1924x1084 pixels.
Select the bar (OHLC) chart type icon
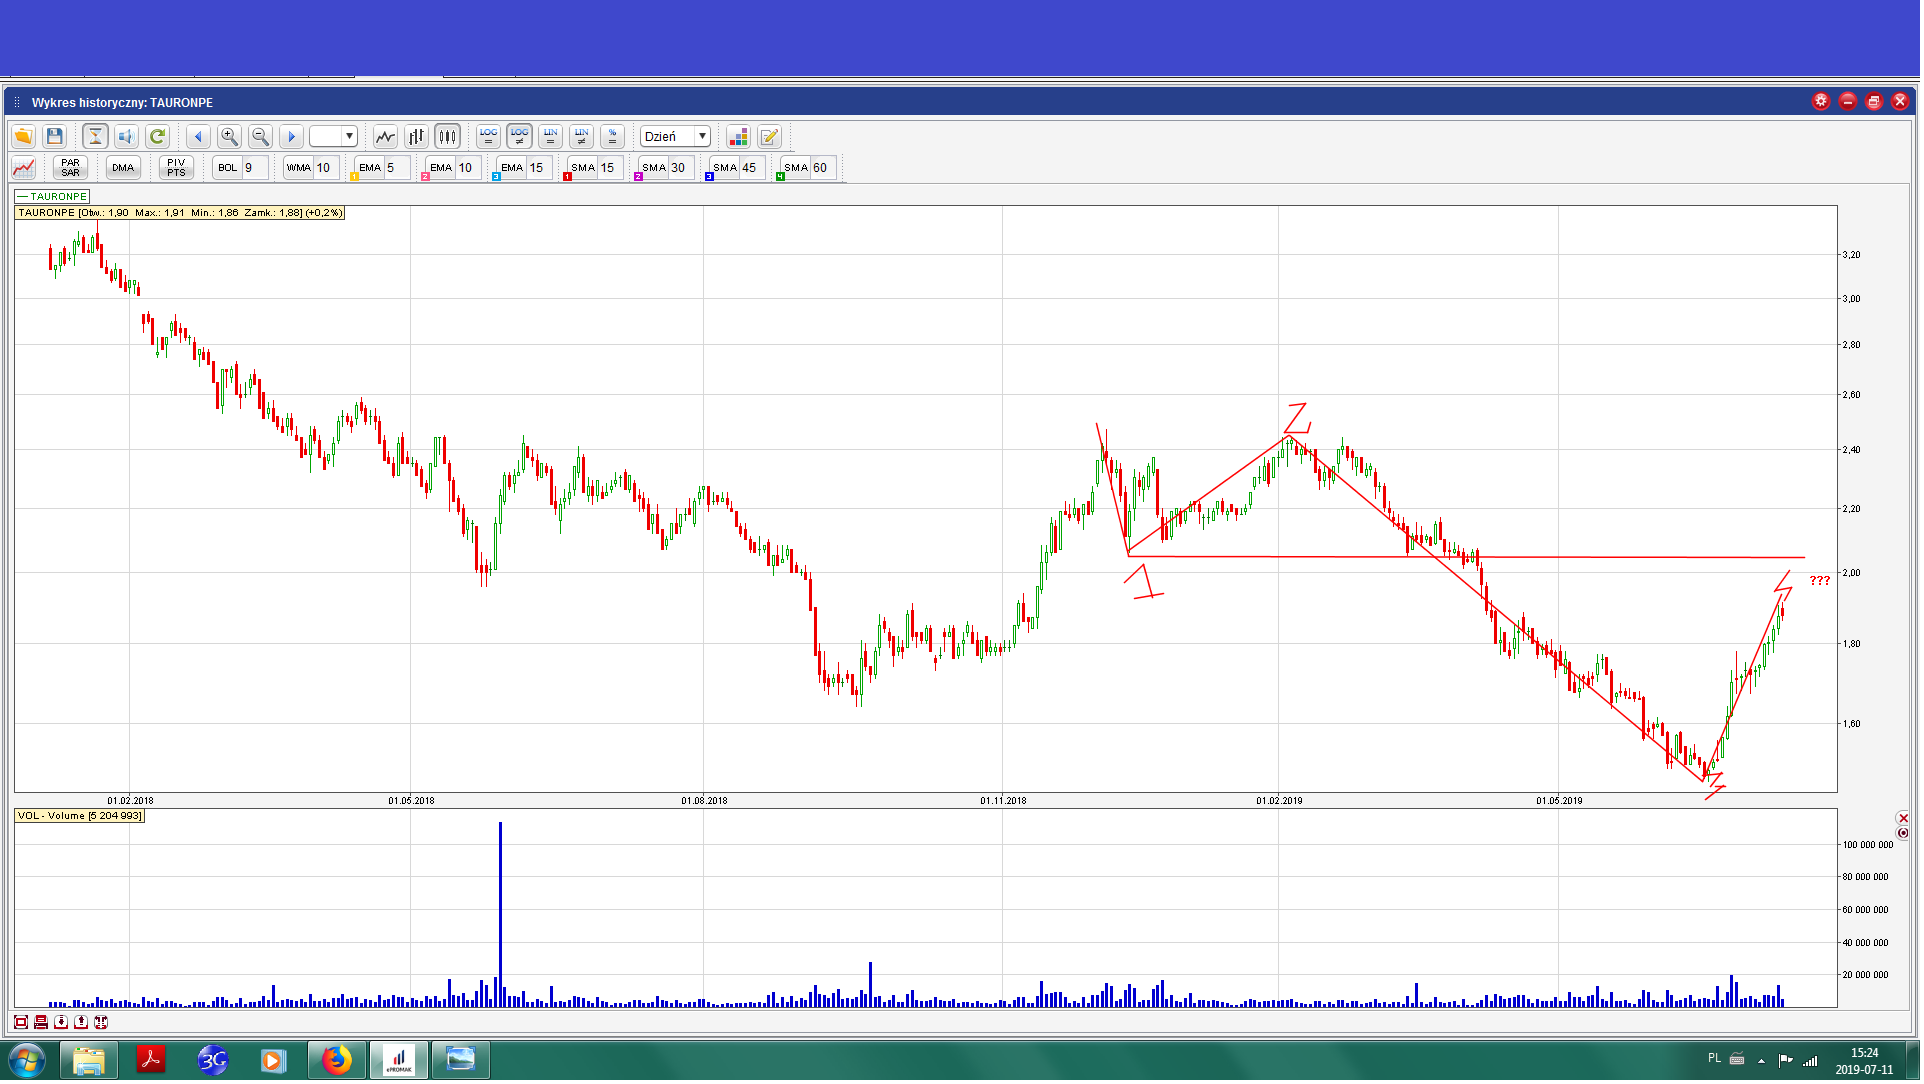(x=416, y=137)
